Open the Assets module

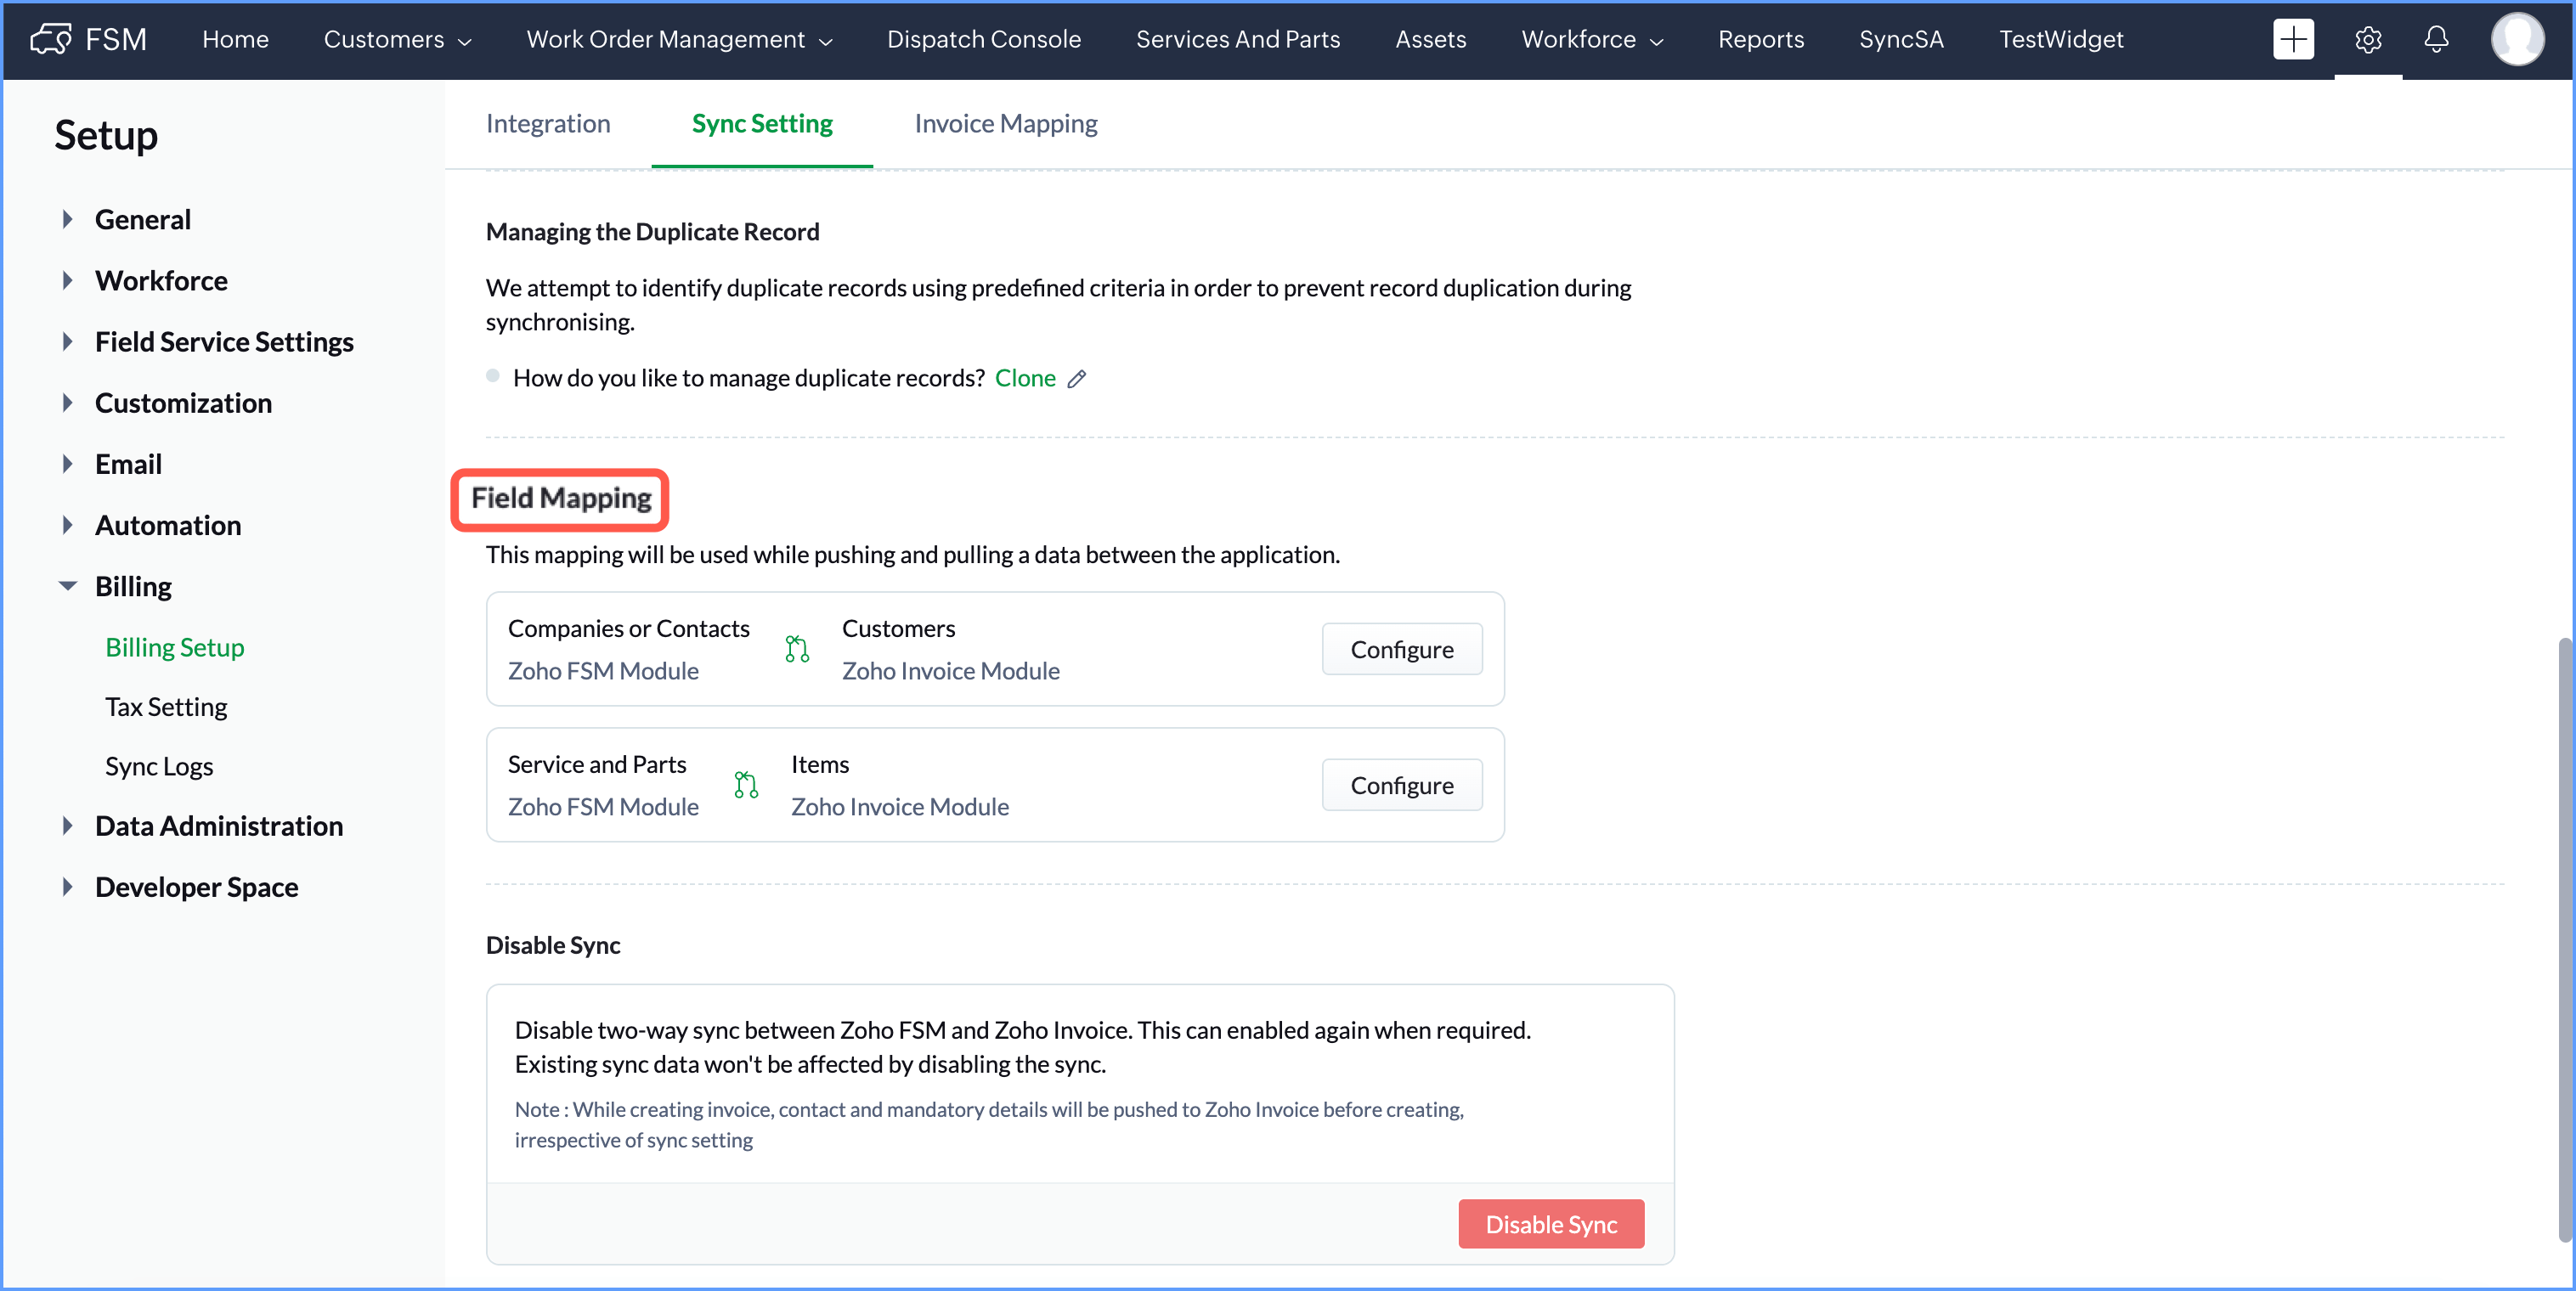(1430, 39)
